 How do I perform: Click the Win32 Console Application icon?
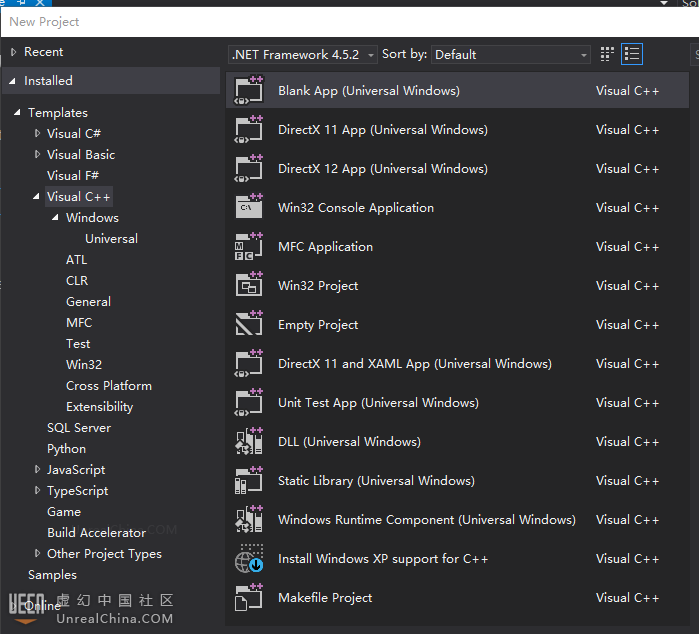click(x=249, y=207)
